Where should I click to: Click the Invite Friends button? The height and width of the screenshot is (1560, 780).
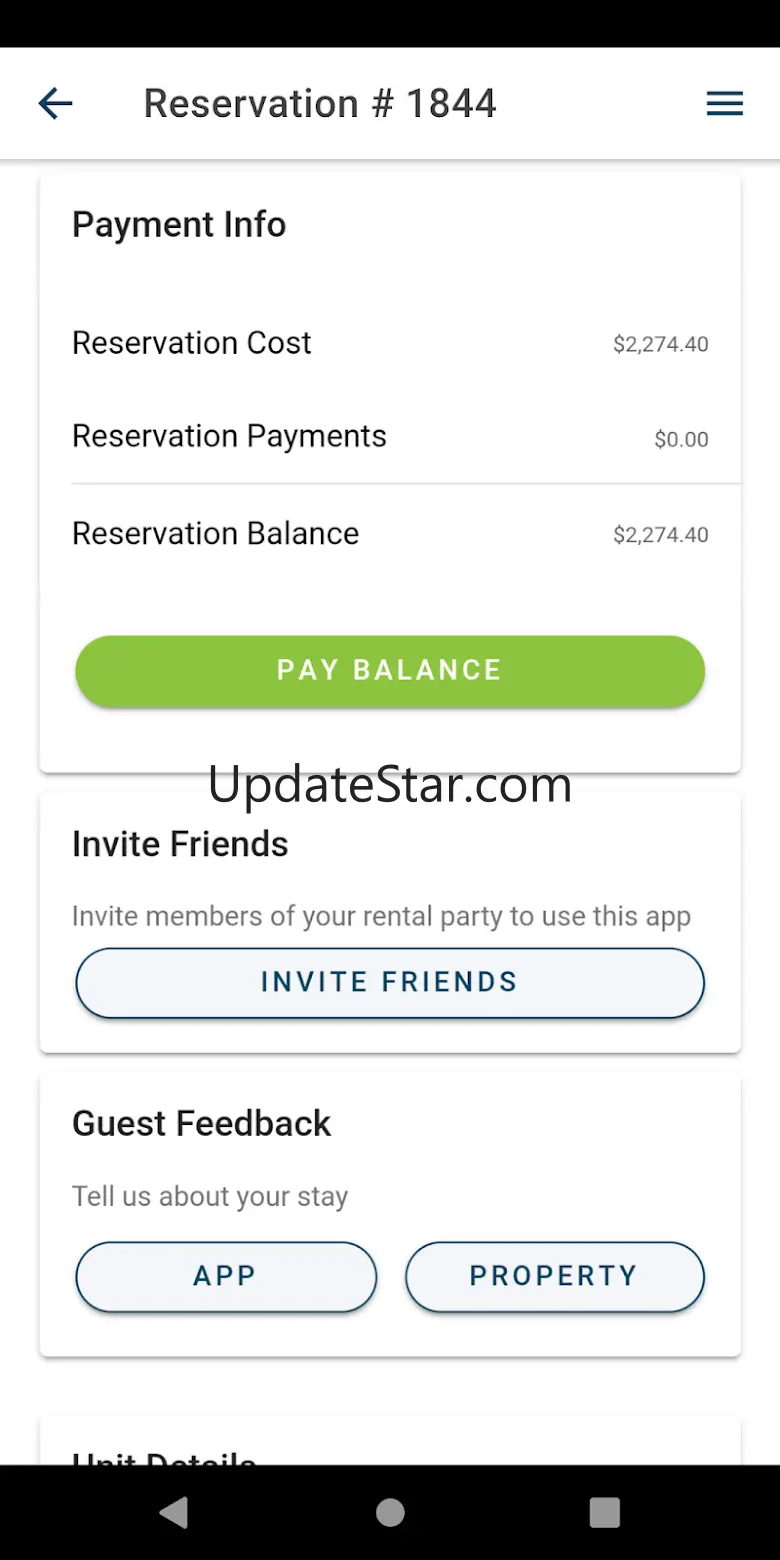coord(390,982)
